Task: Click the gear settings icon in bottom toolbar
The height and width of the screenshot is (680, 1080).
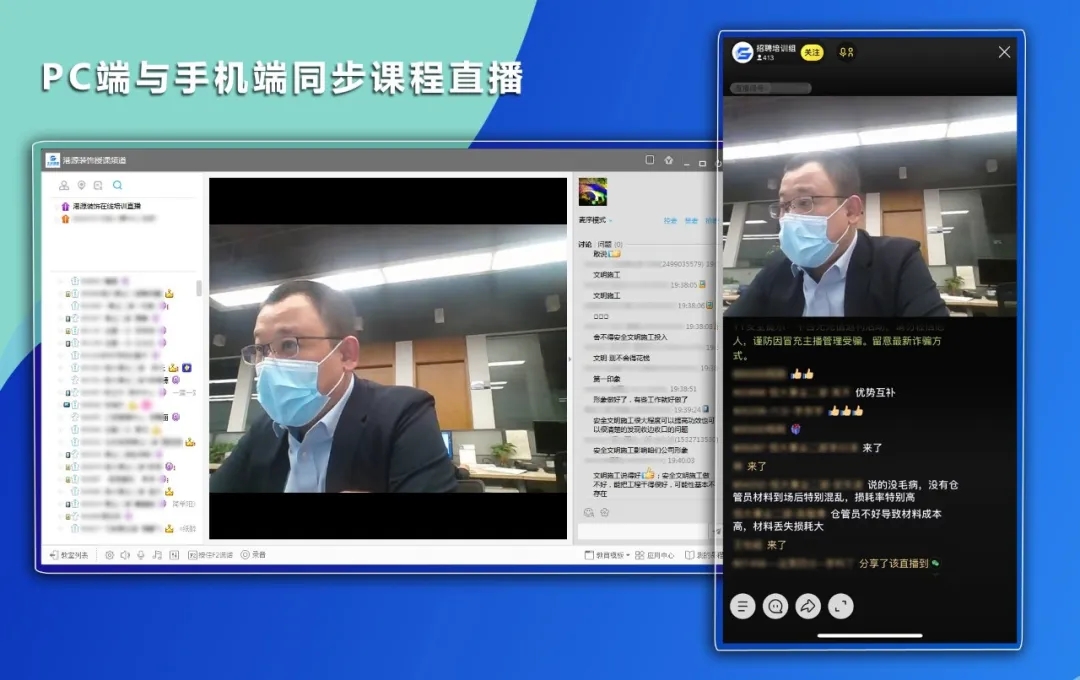Action: pyautogui.click(x=109, y=554)
